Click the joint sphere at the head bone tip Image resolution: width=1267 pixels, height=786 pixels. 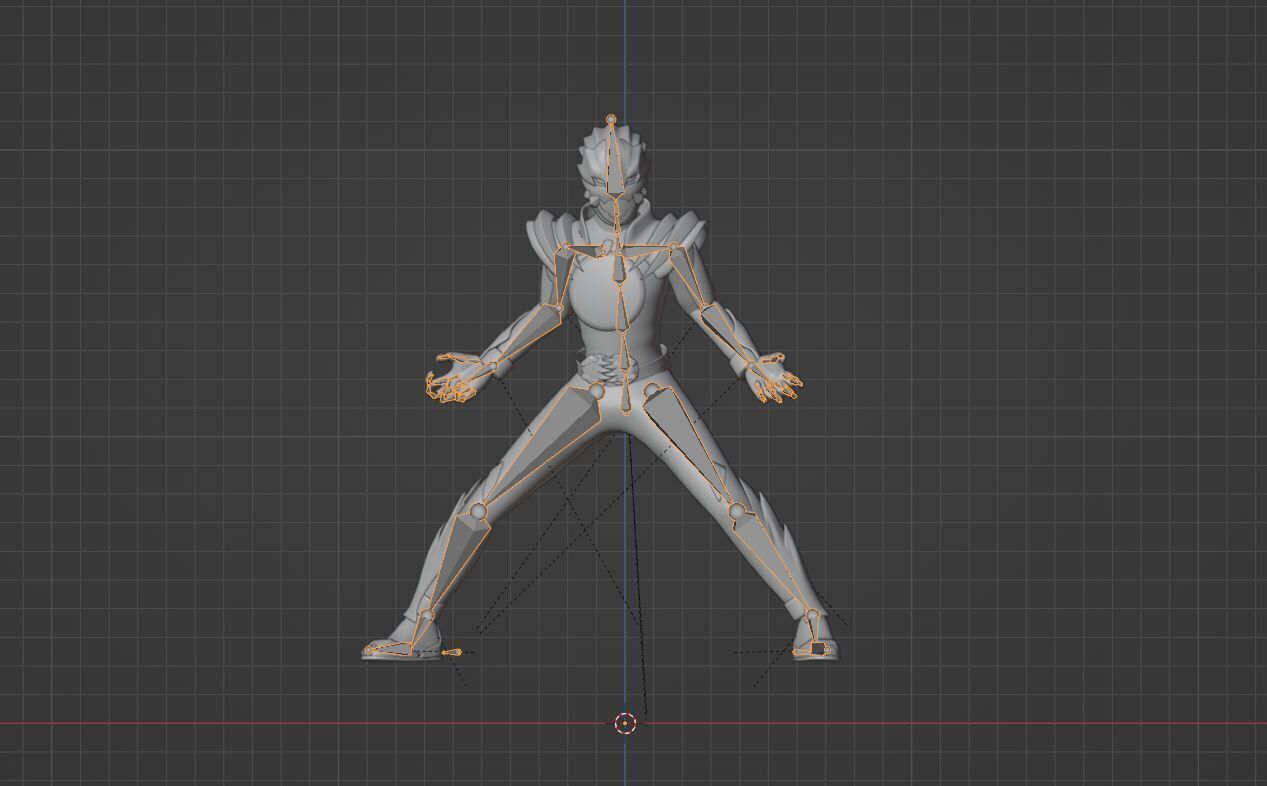[x=611, y=119]
